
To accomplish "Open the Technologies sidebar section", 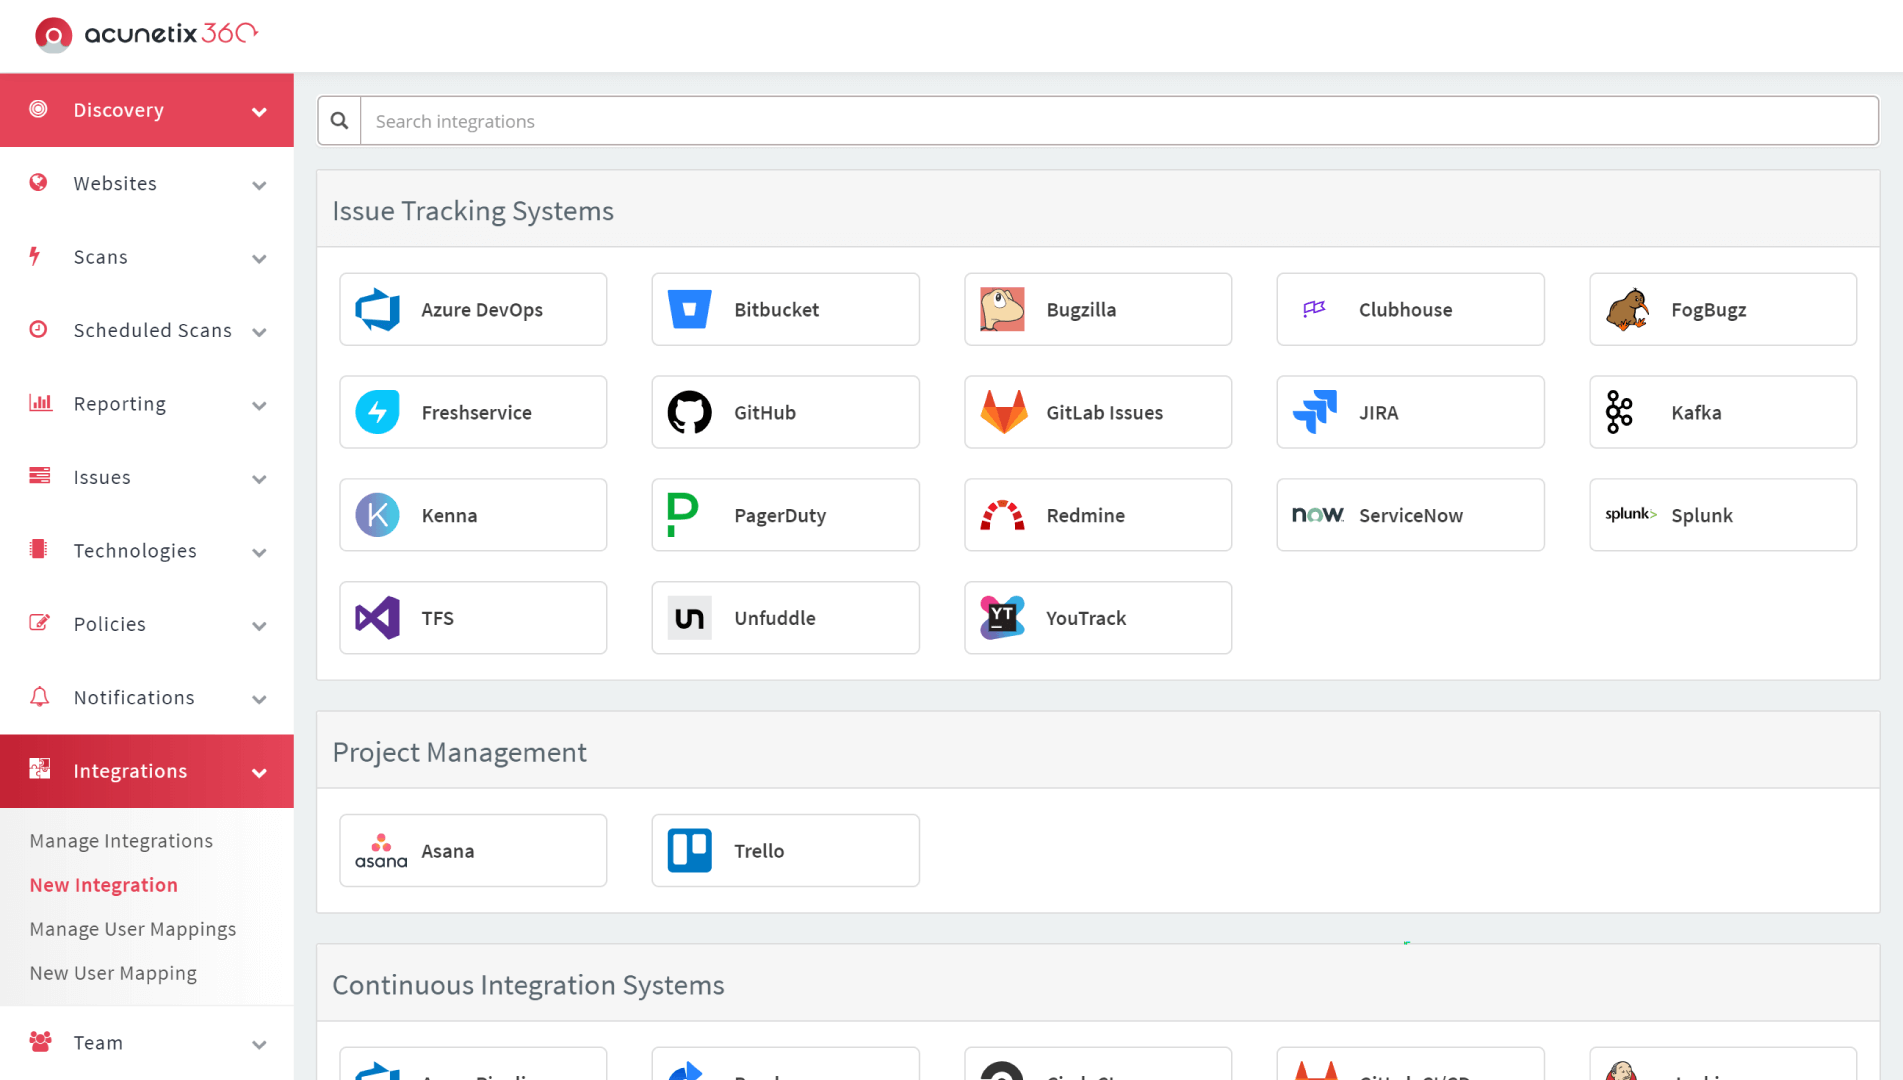I will [147, 551].
